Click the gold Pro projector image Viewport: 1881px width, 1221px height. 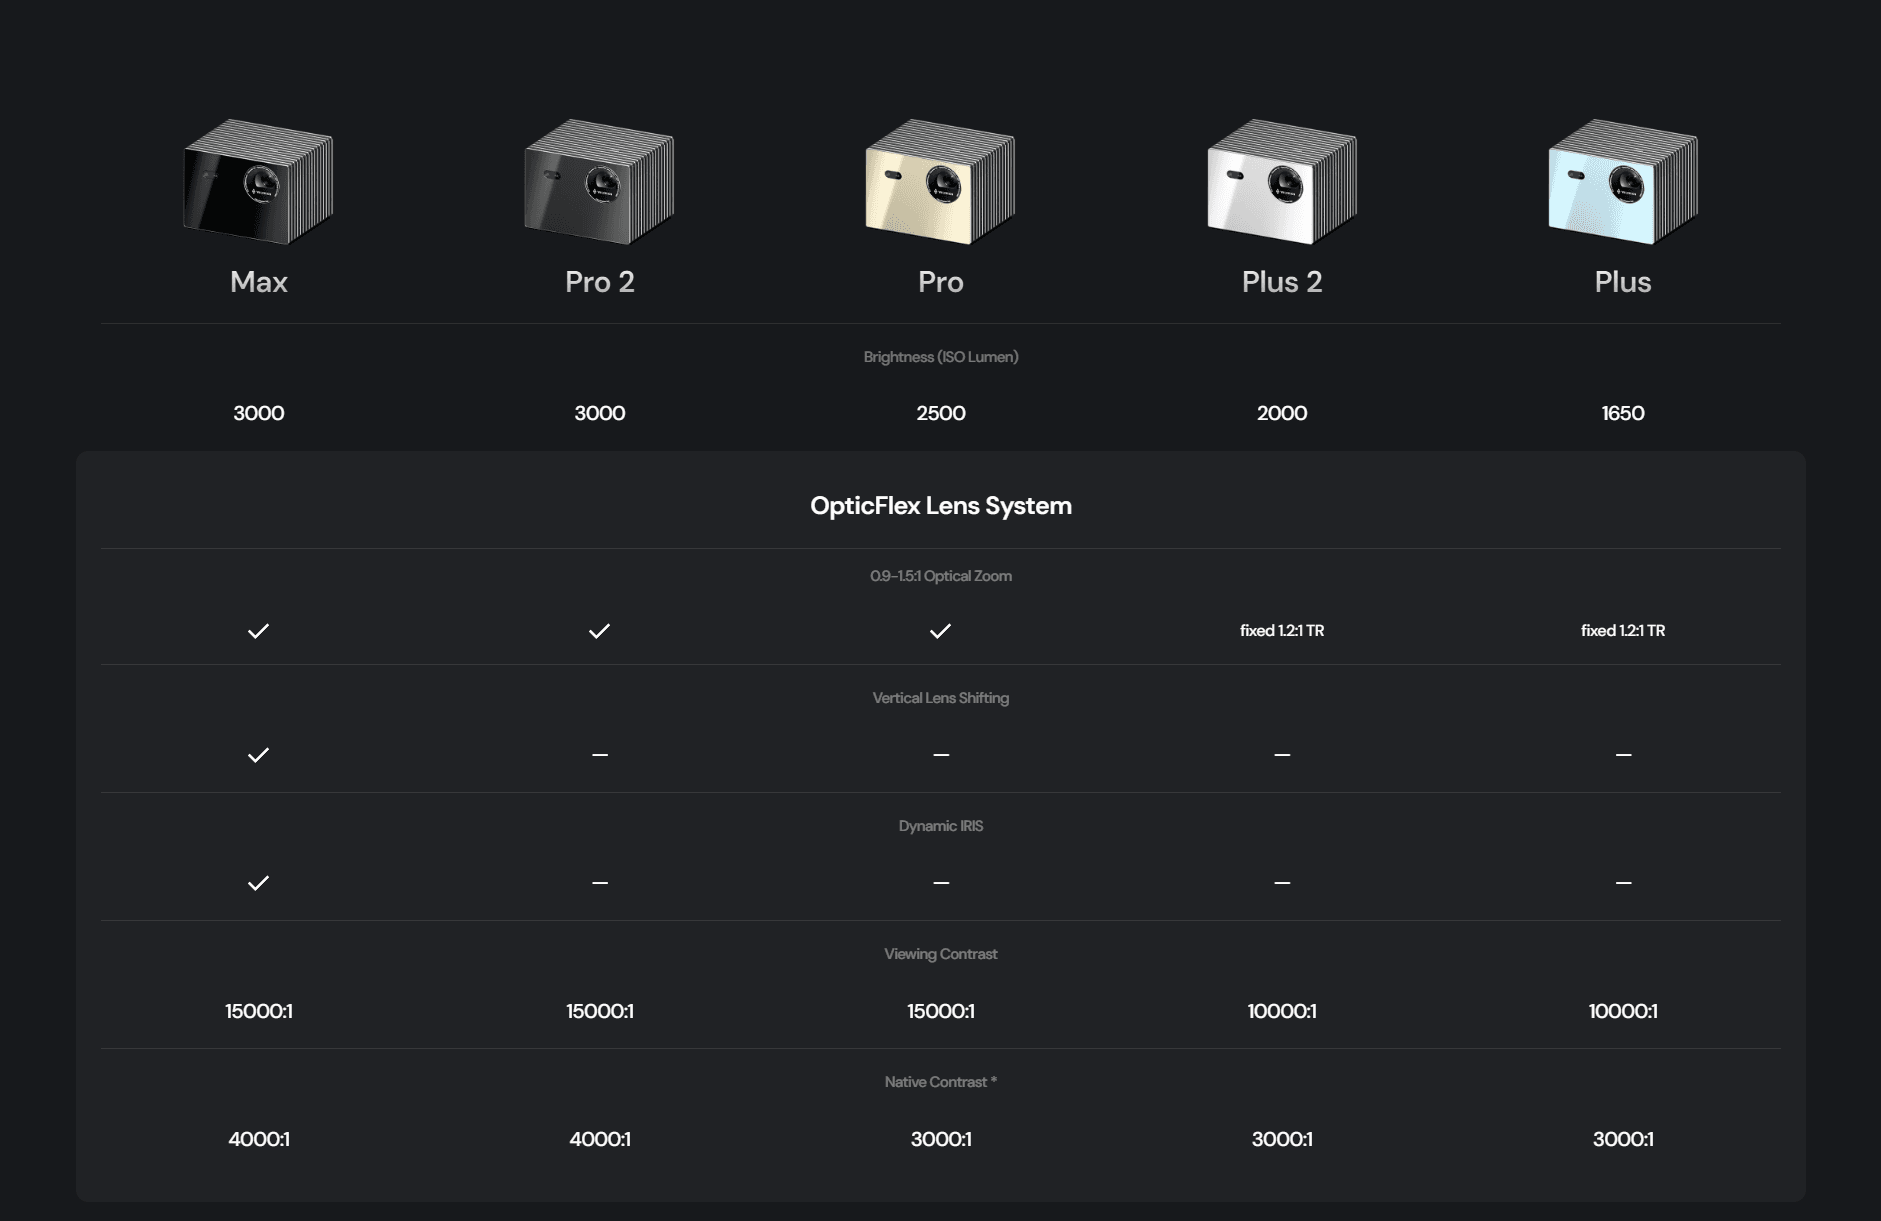pos(940,182)
